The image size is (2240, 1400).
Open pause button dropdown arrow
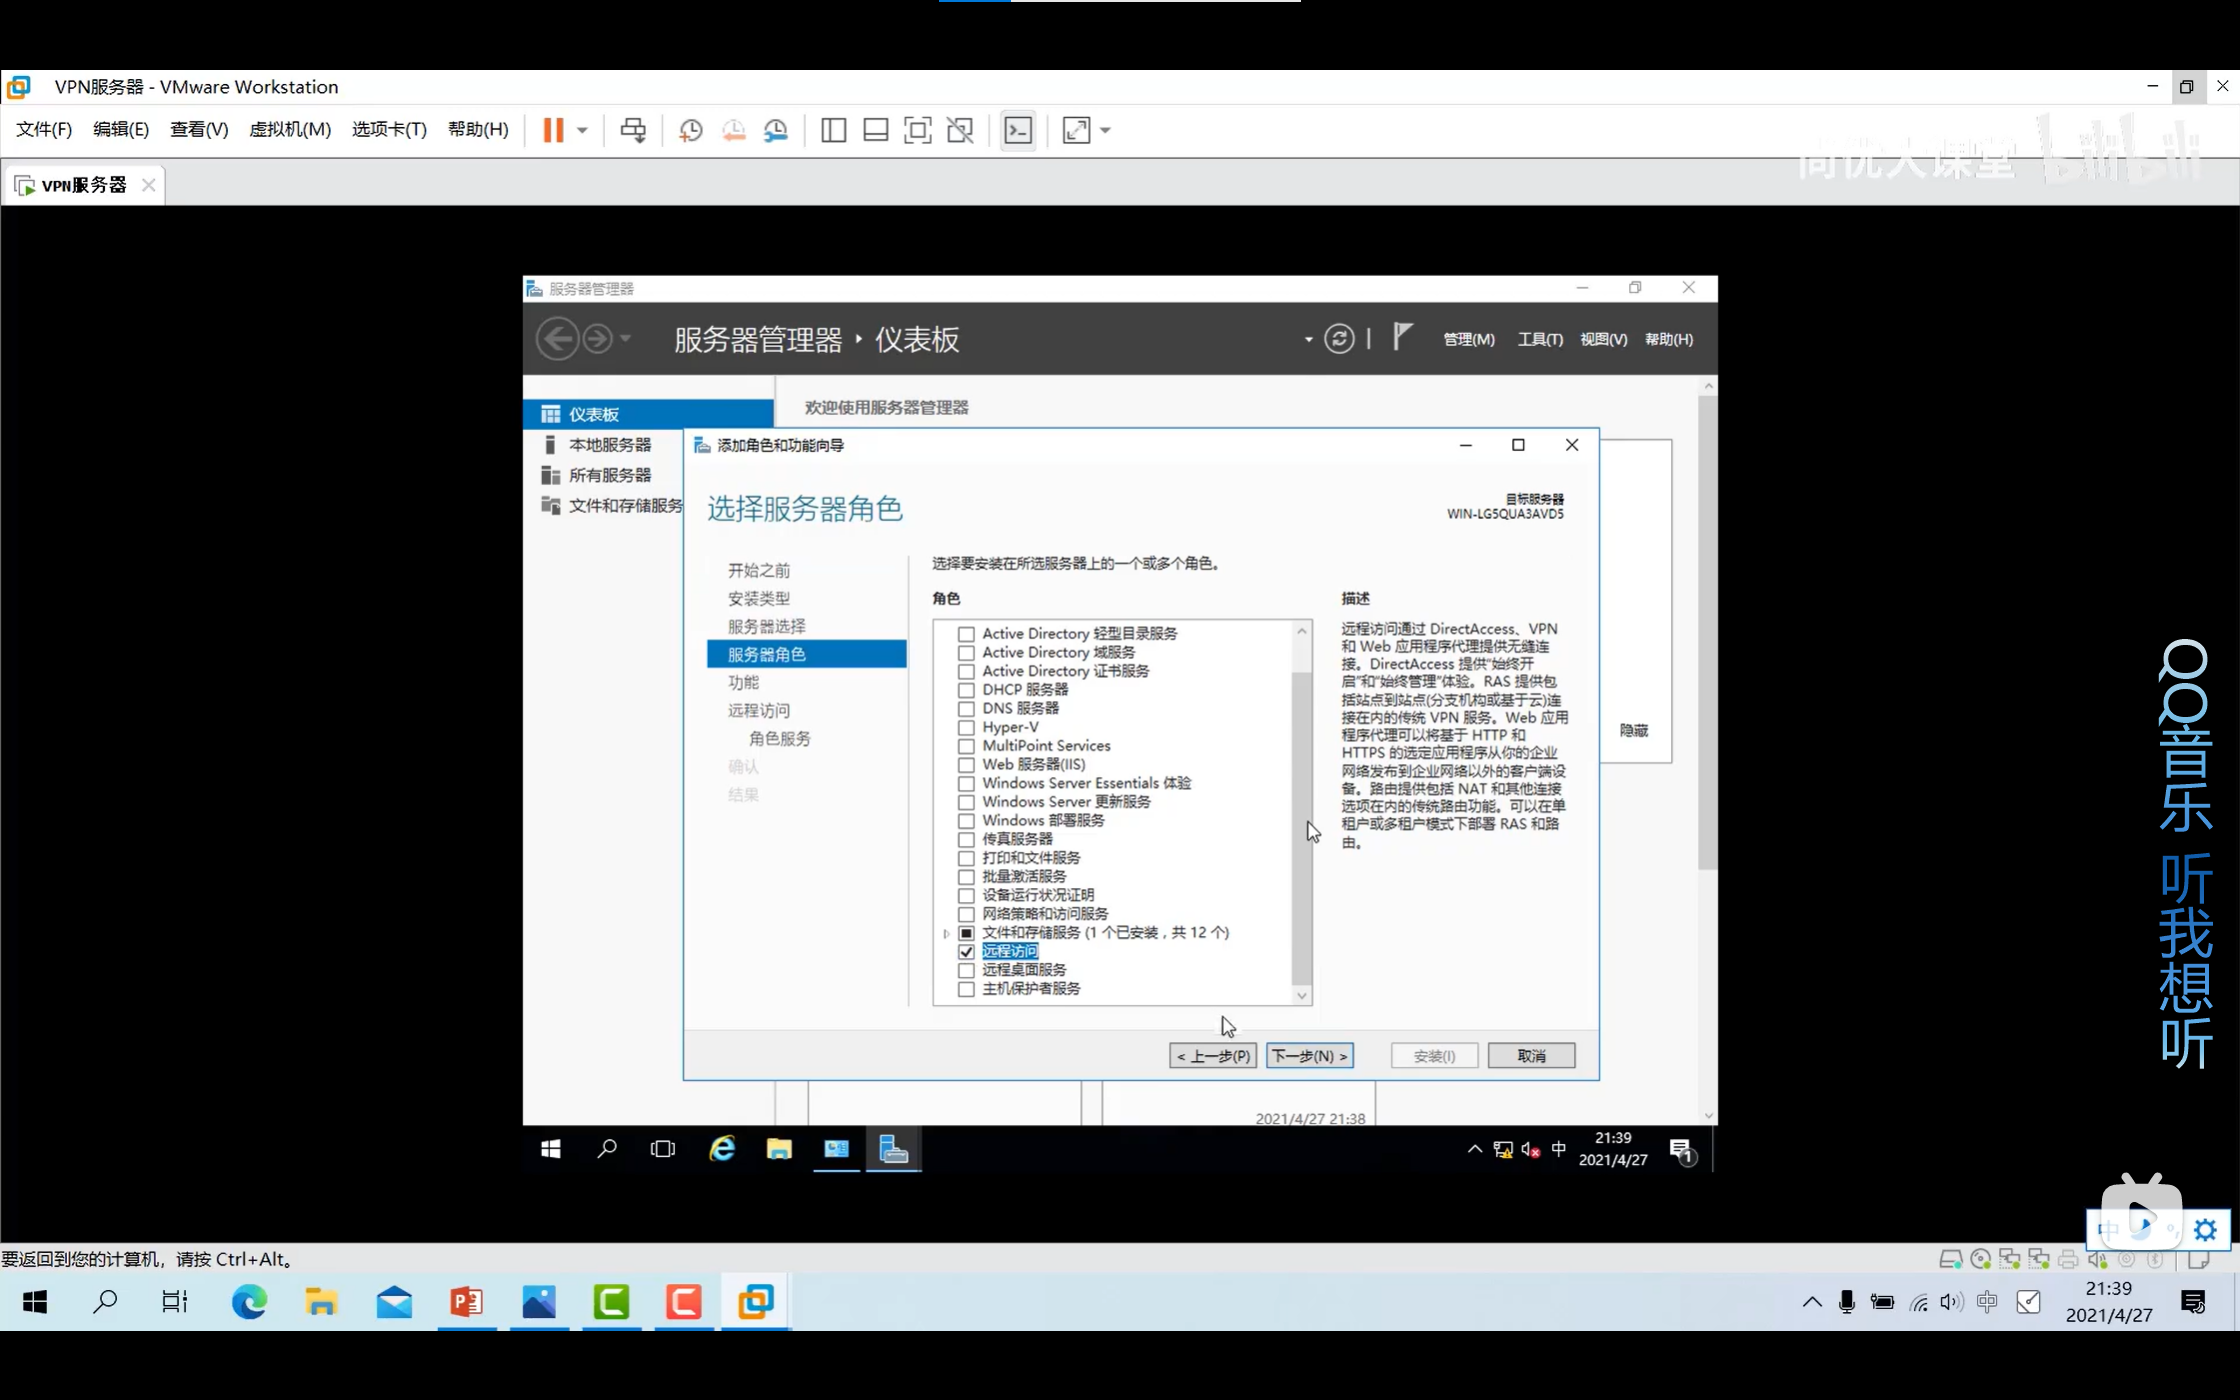582,130
